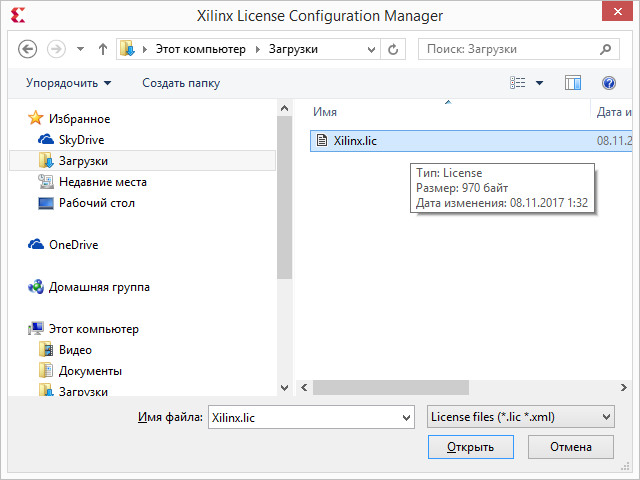Select OneDrive in the navigation pane

tap(73, 245)
